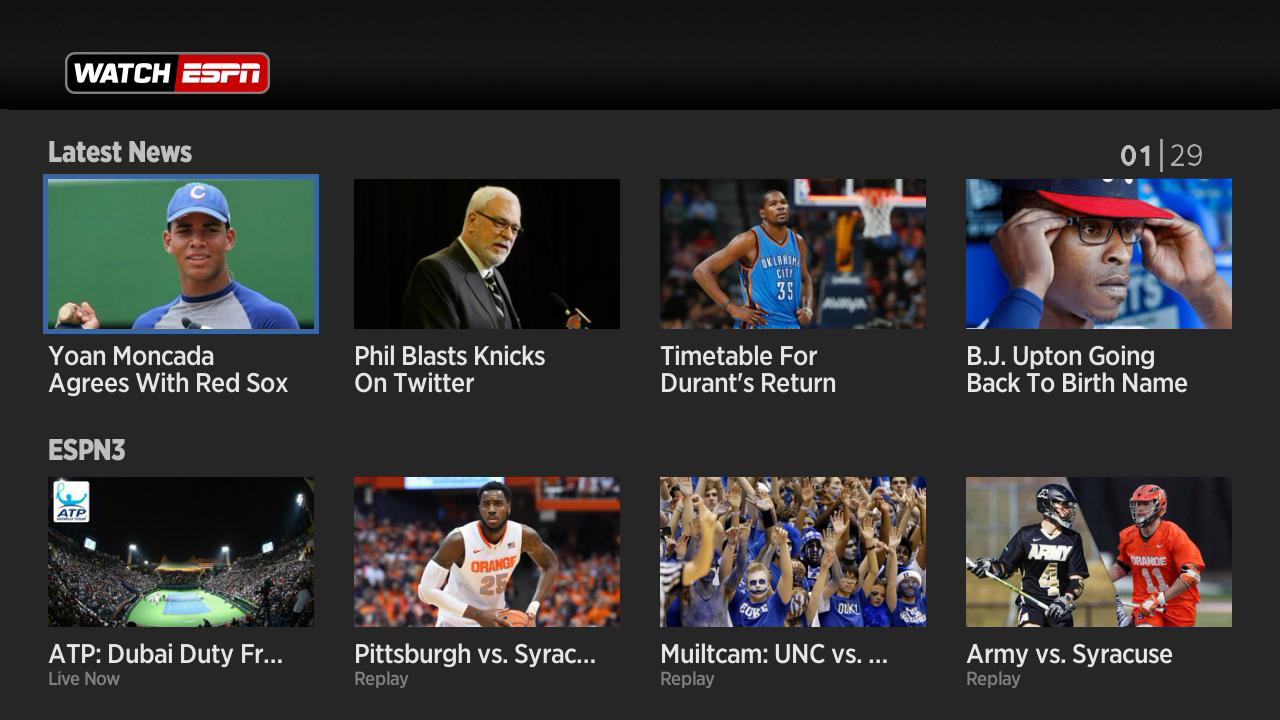Open the Duke fans multicam thumbnail
The height and width of the screenshot is (720, 1280).
793,552
